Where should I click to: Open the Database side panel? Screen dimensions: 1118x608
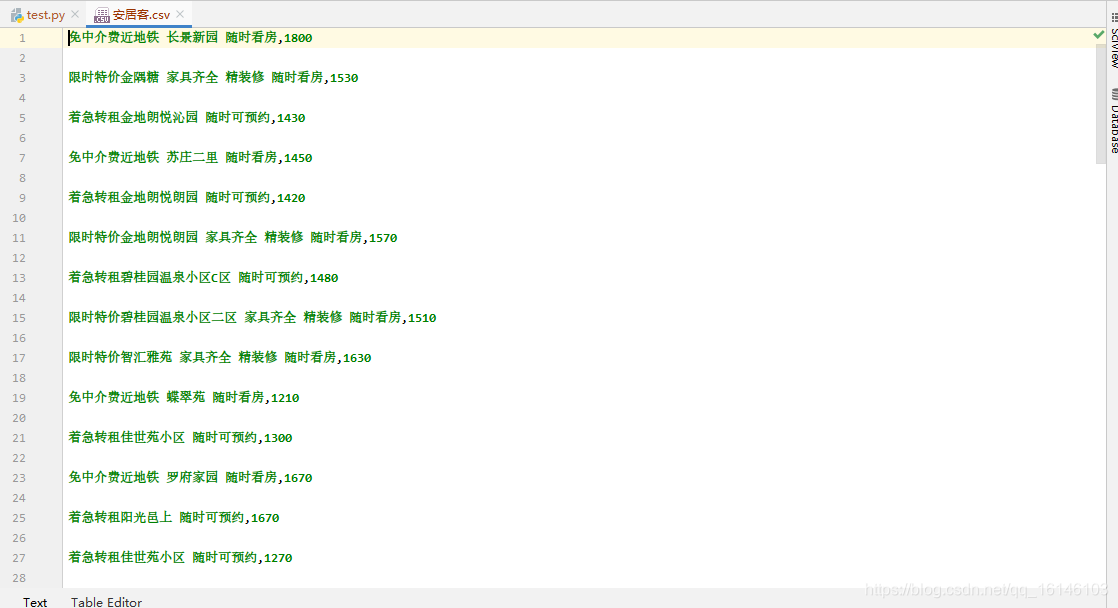click(x=1113, y=121)
